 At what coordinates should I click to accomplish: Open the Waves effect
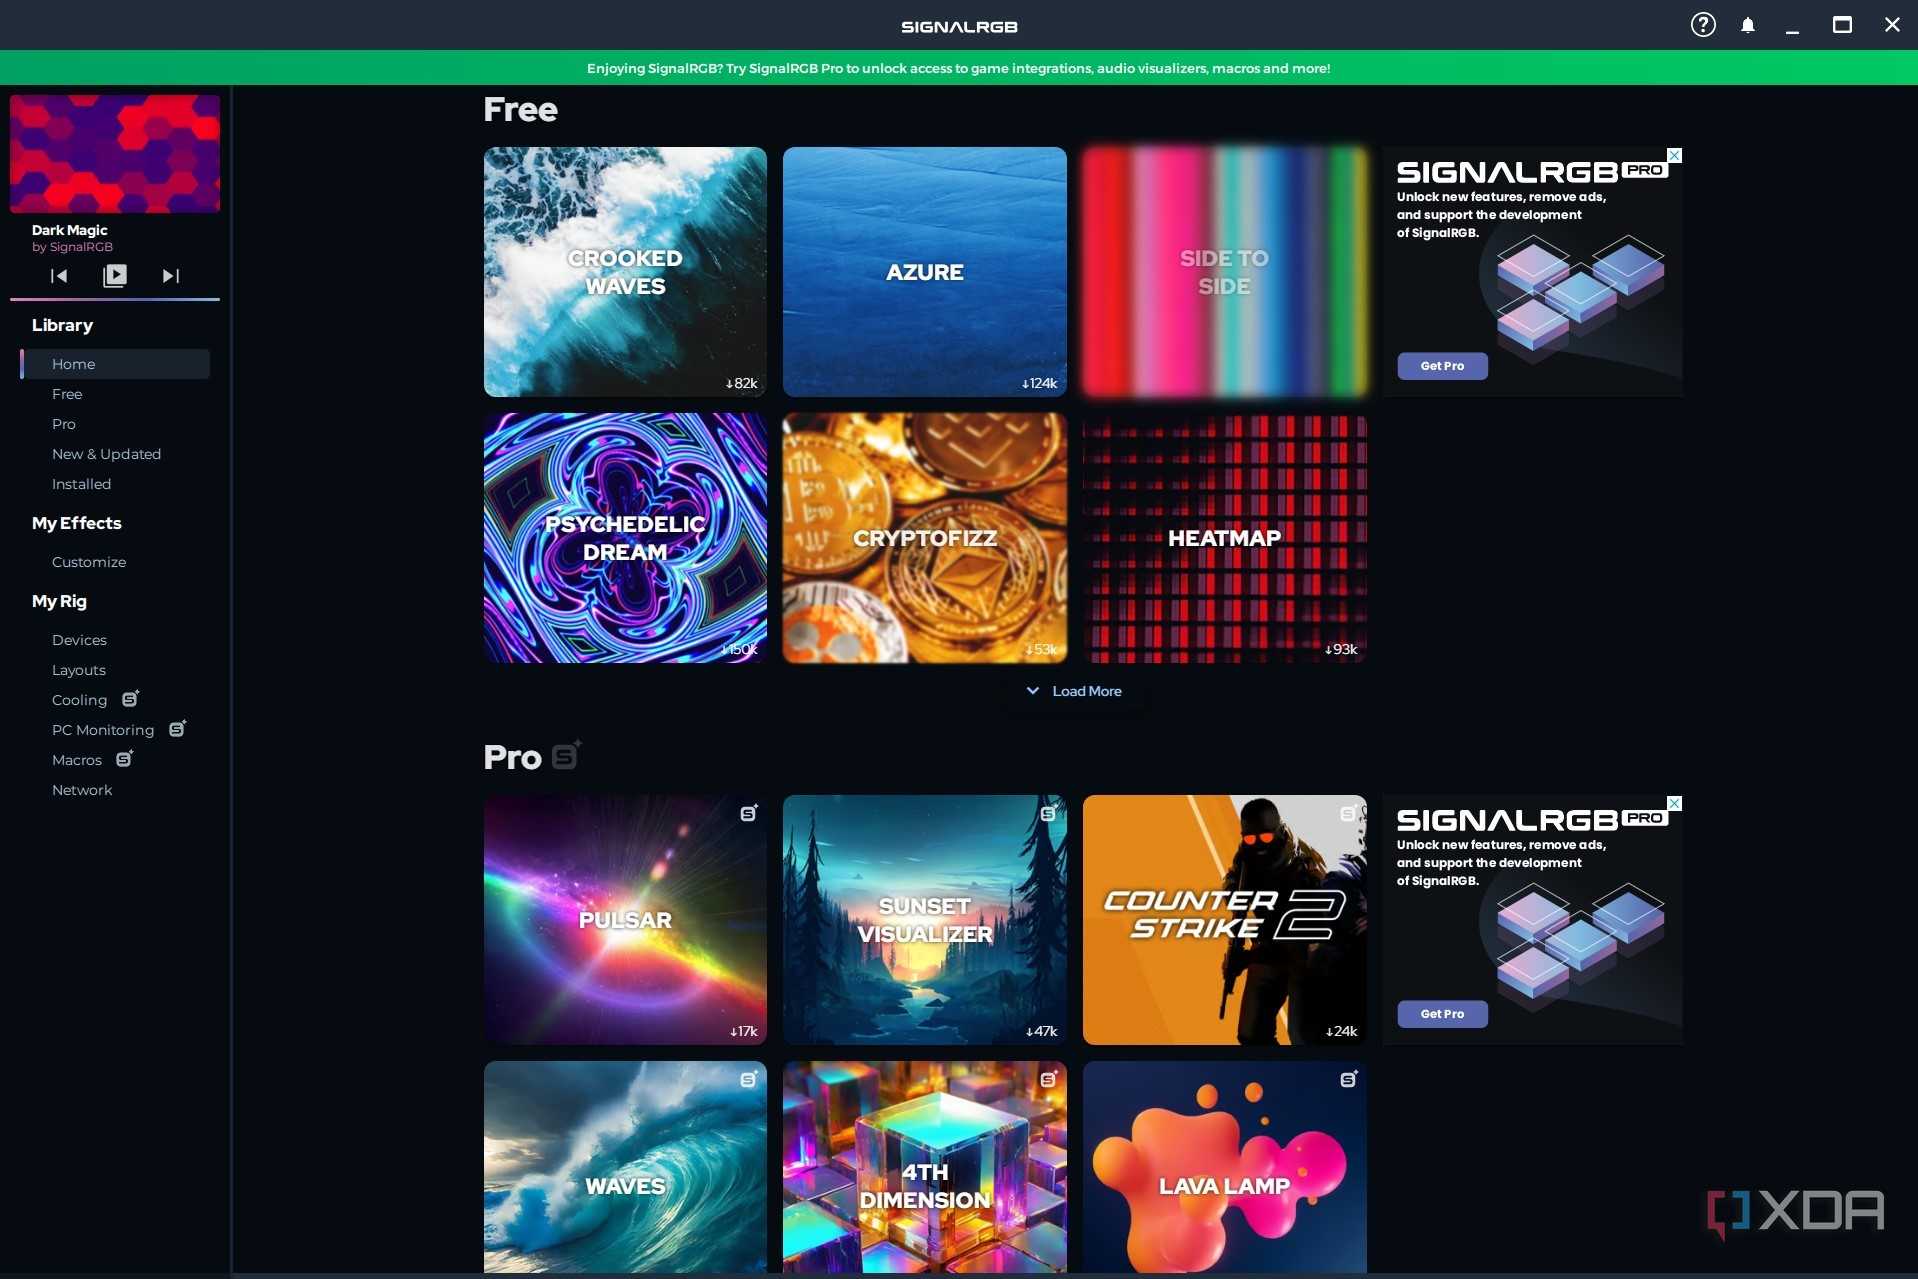[x=625, y=1167]
